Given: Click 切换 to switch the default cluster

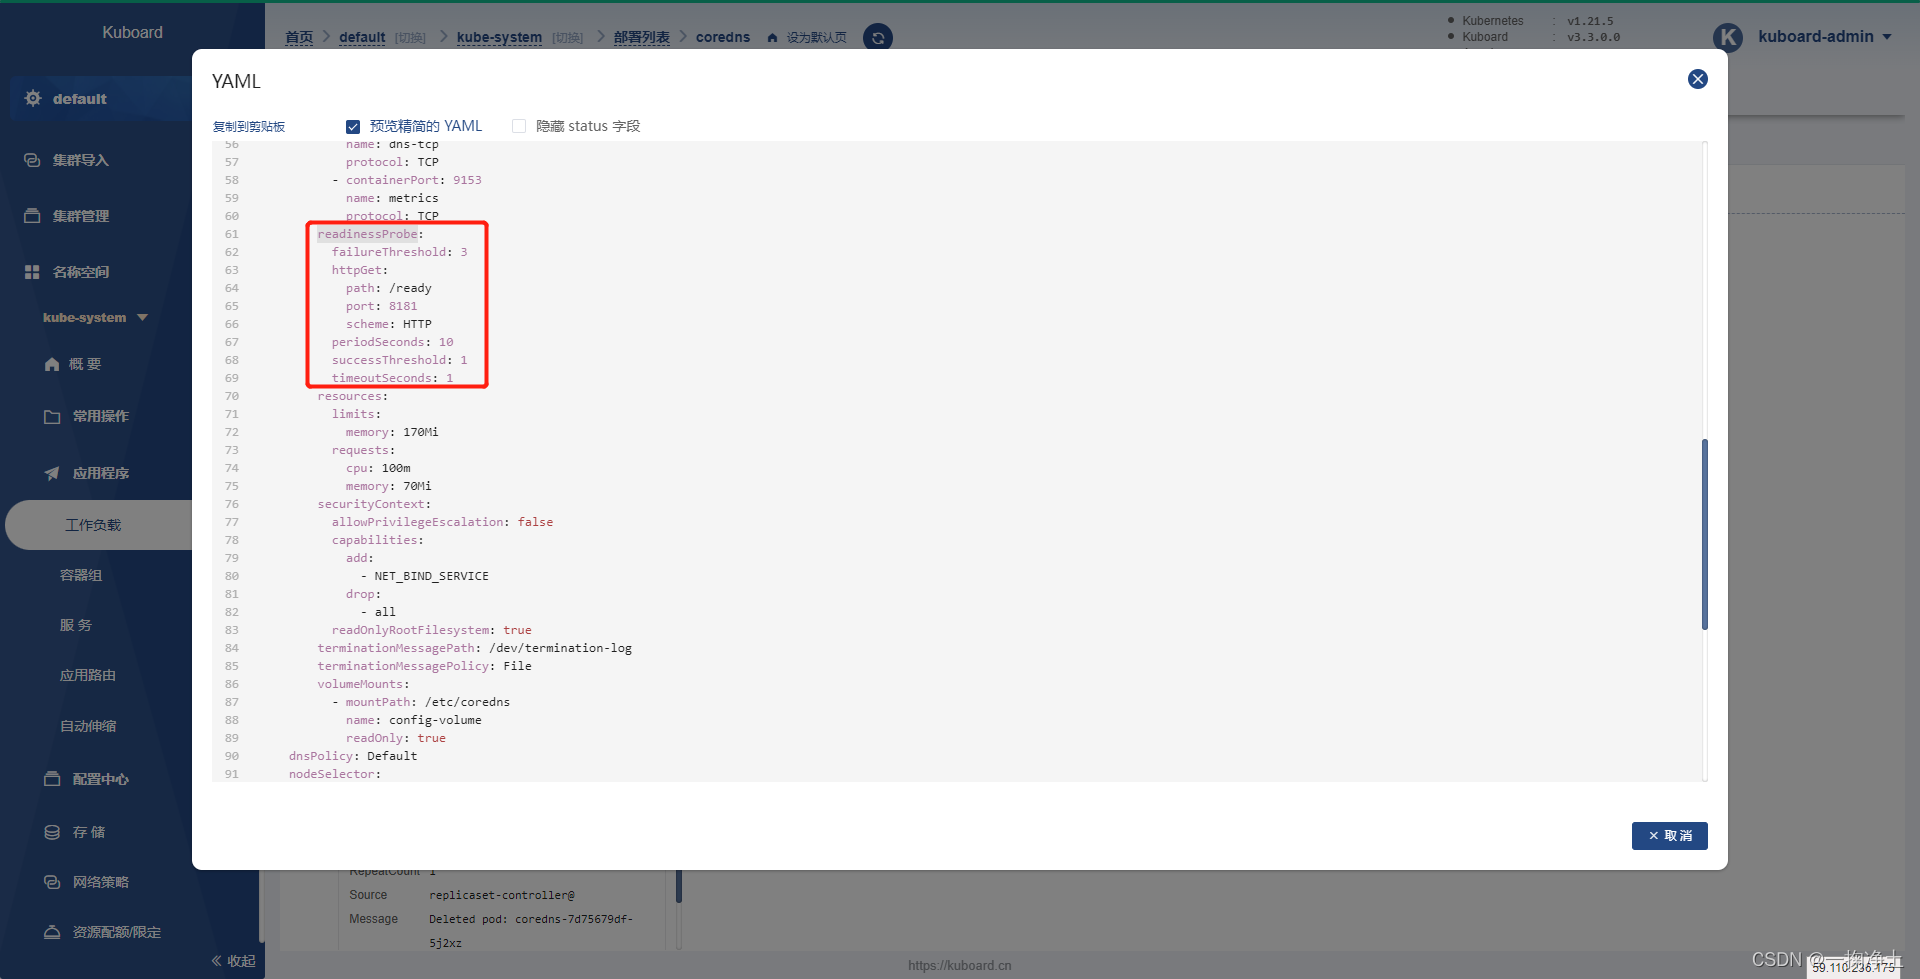Looking at the screenshot, I should point(409,37).
